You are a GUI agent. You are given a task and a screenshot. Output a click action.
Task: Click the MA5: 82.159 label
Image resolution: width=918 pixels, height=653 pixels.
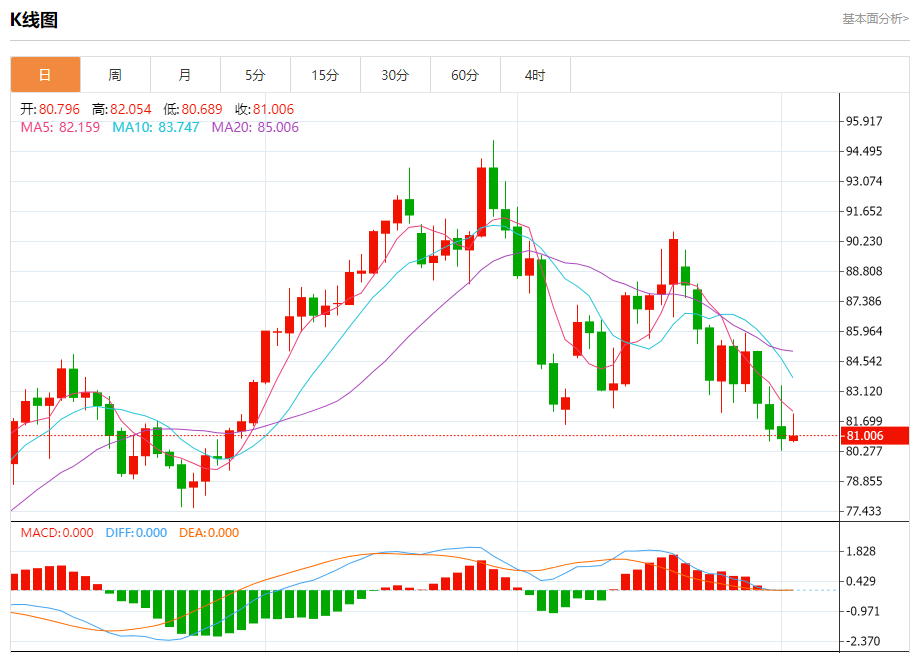pos(60,127)
